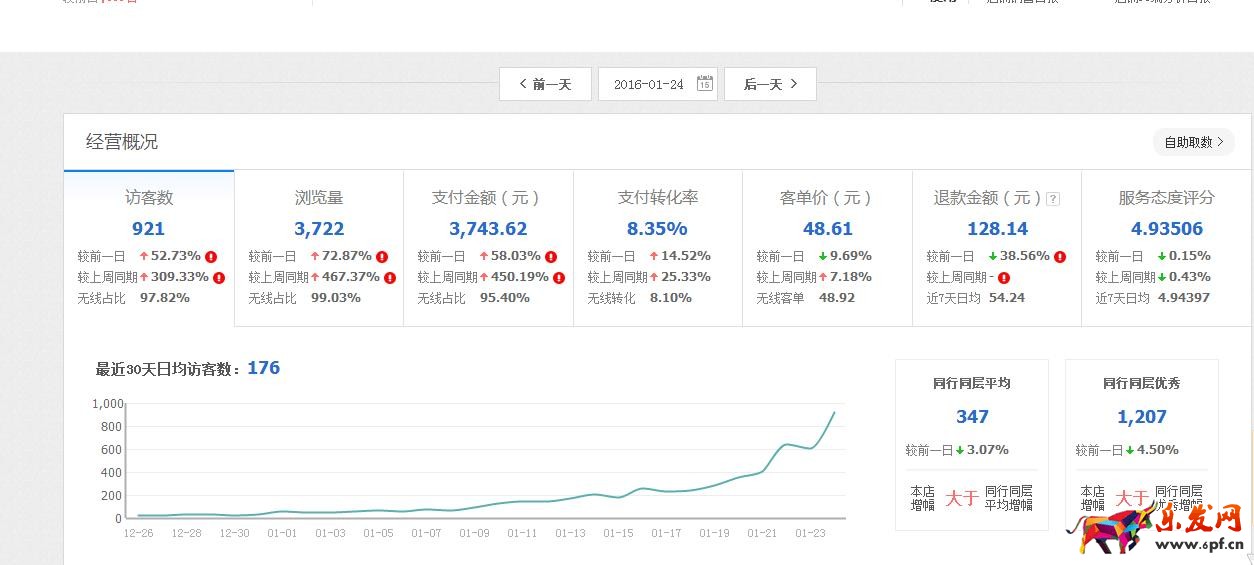
Task: Click red alert icon next to 52.73%
Action: (211, 257)
